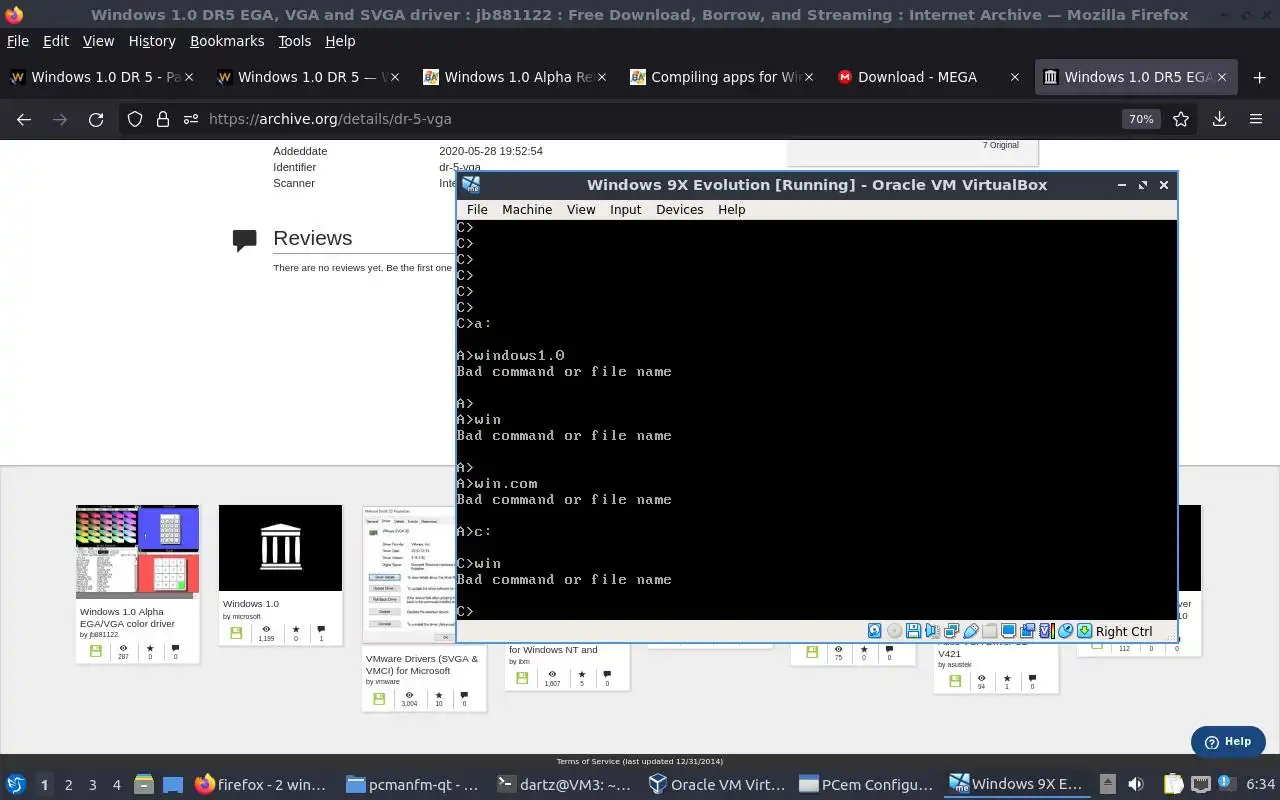The image size is (1280, 800).
Task: Click the padlock site security icon
Action: [x=163, y=119]
